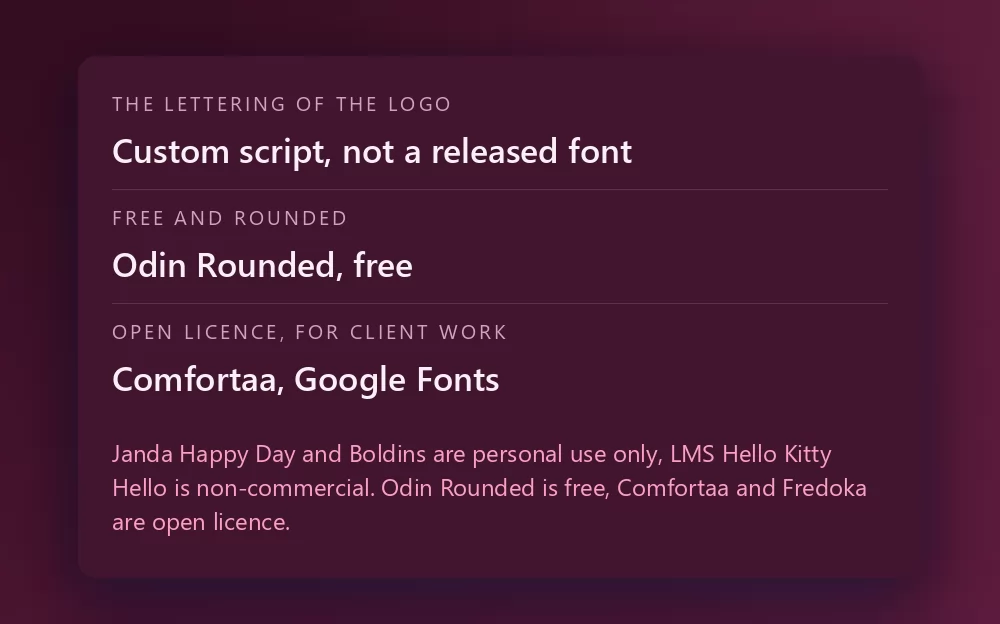The height and width of the screenshot is (624, 1000).
Task: Click the label 'THE LETTERING OF THE LOGO'
Action: pyautogui.click(x=282, y=104)
